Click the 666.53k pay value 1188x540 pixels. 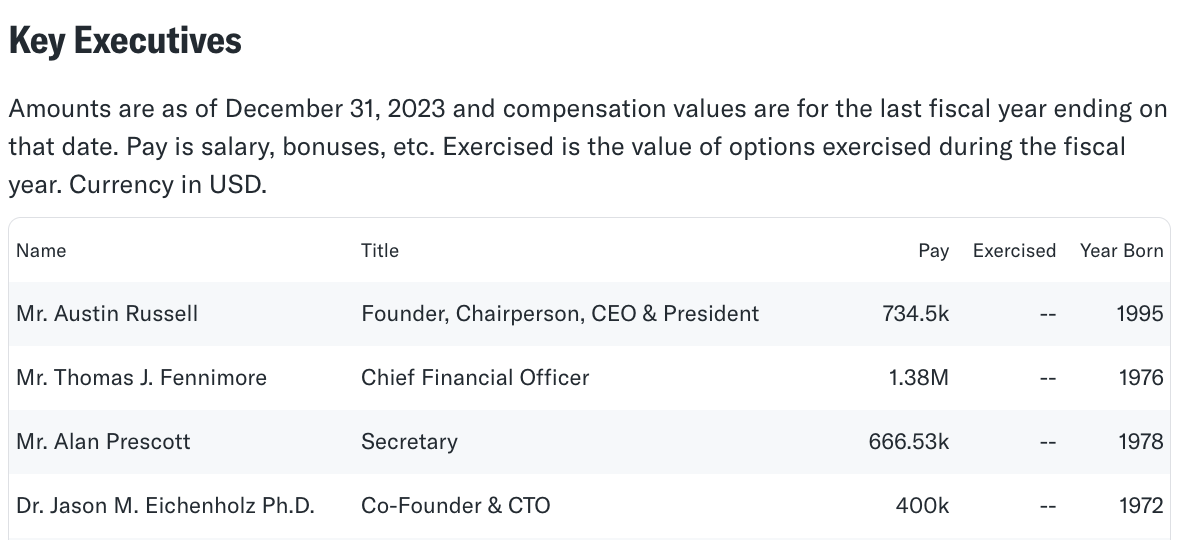click(909, 442)
